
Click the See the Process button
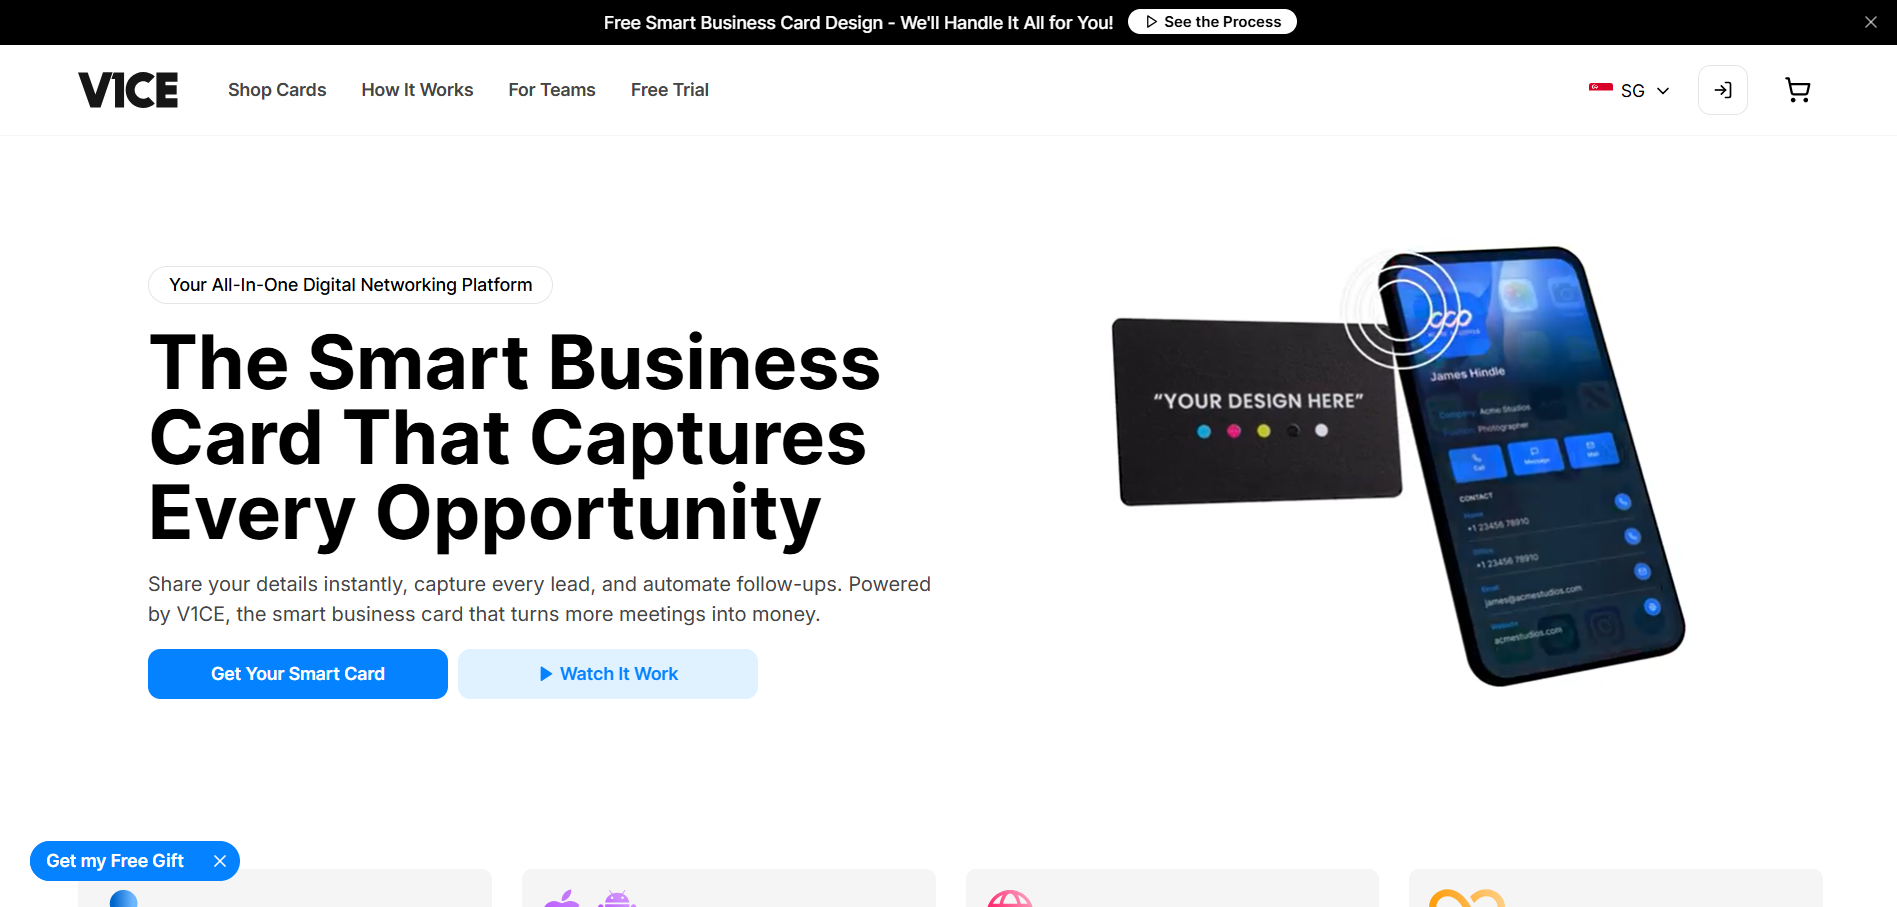tap(1212, 22)
